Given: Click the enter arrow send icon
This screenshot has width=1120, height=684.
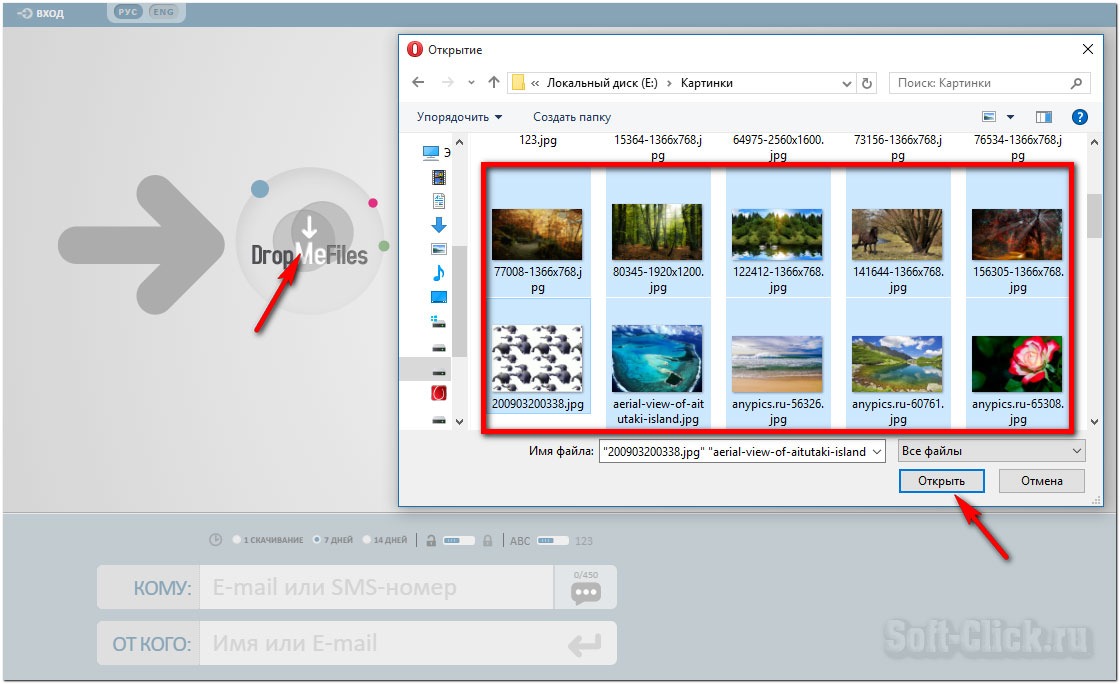Looking at the screenshot, I should pos(584,645).
